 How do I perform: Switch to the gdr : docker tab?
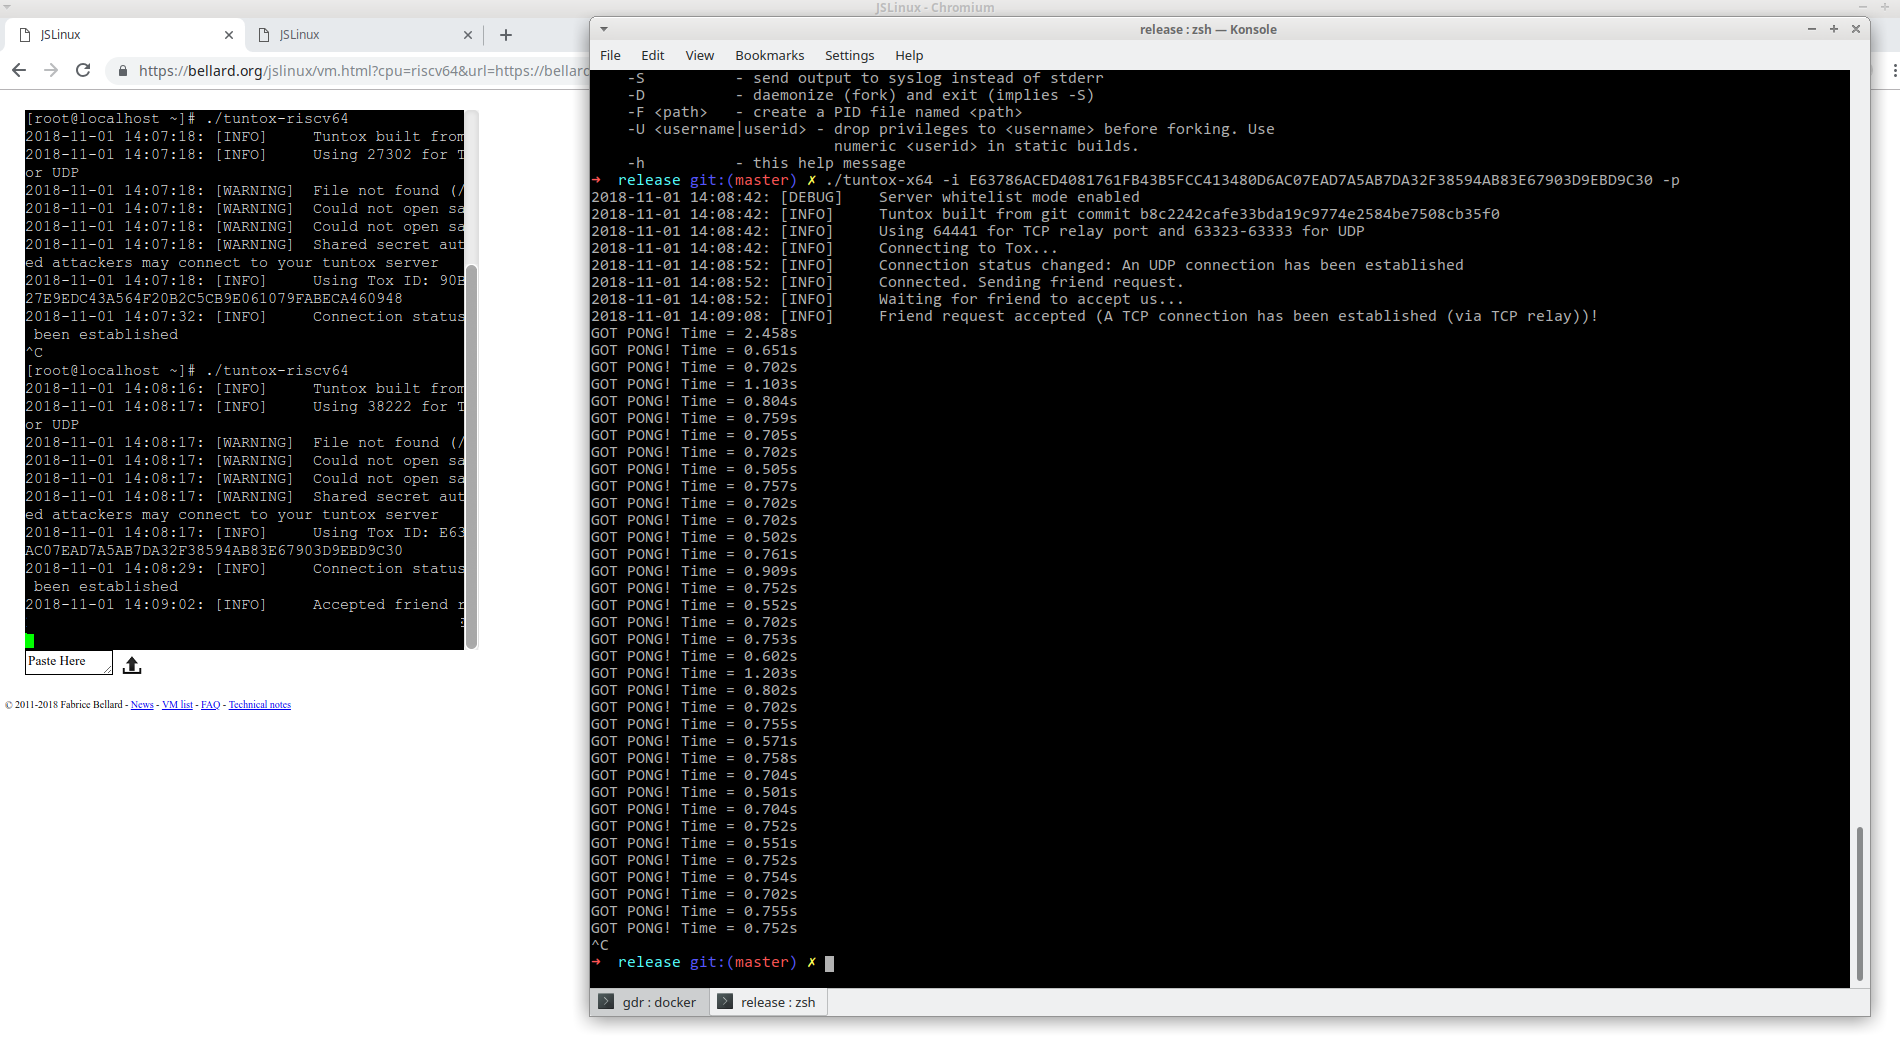649,1002
